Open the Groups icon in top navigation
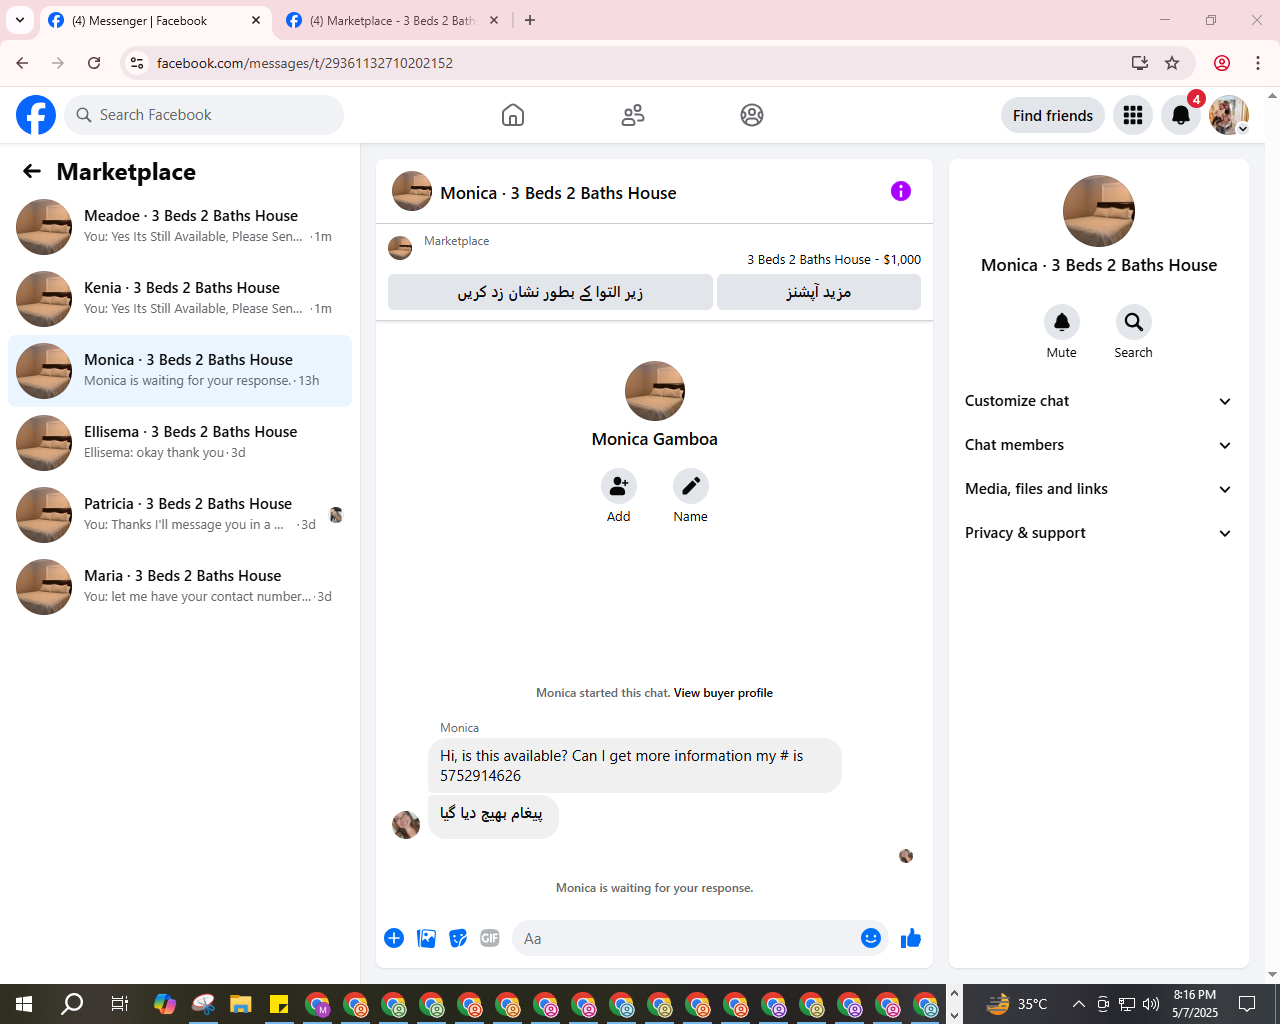Screen dimensions: 1280x1024 [x=752, y=115]
